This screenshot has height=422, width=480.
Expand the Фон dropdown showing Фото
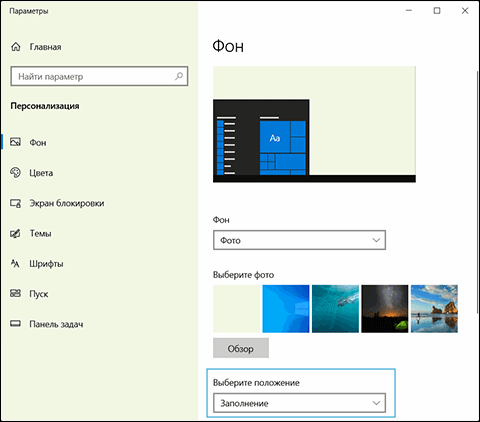click(x=299, y=240)
